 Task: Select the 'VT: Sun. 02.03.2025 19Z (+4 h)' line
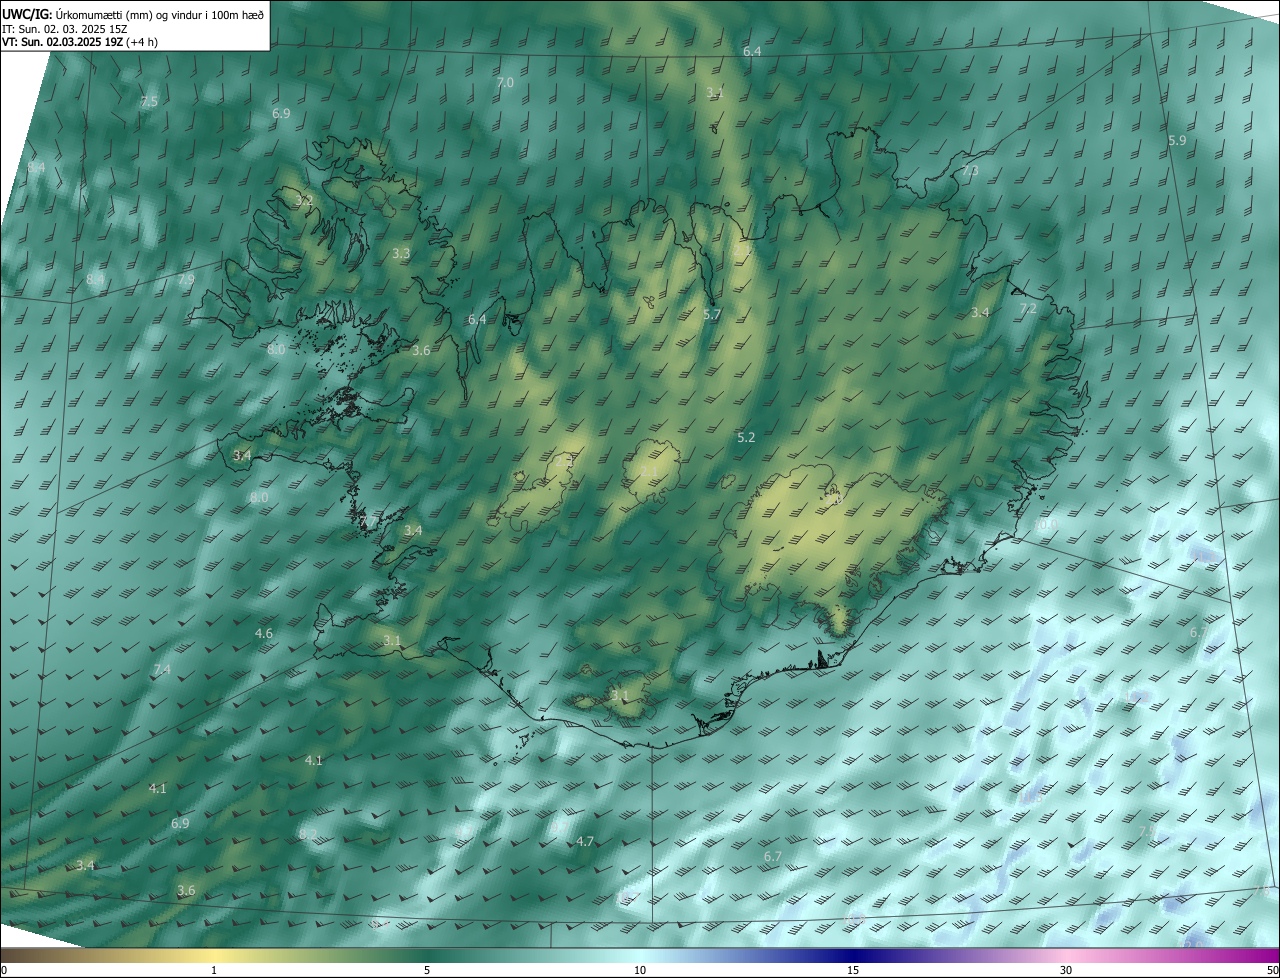tap(80, 42)
